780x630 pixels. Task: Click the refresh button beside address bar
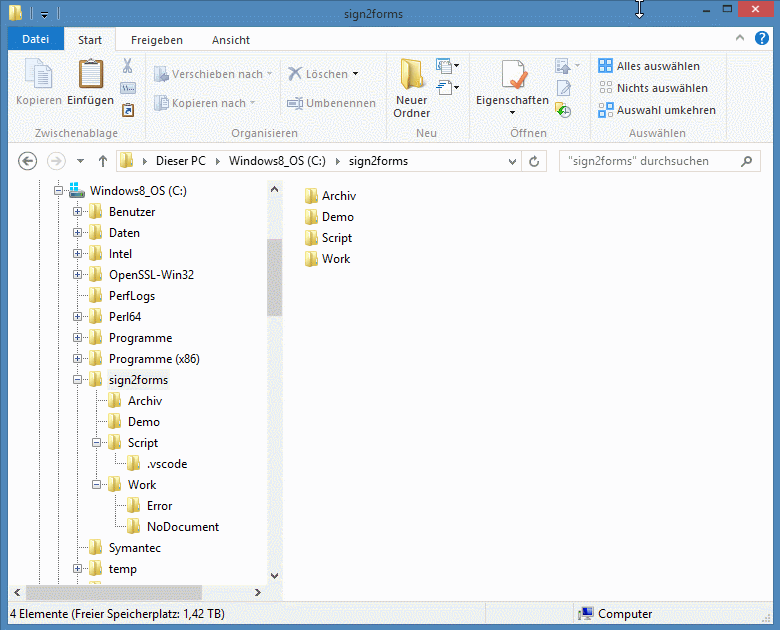coord(535,161)
